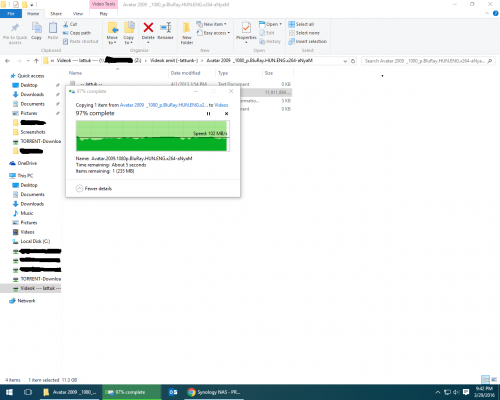Open the 97% complete taskbar item
The width and height of the screenshot is (500, 400).
(131, 392)
